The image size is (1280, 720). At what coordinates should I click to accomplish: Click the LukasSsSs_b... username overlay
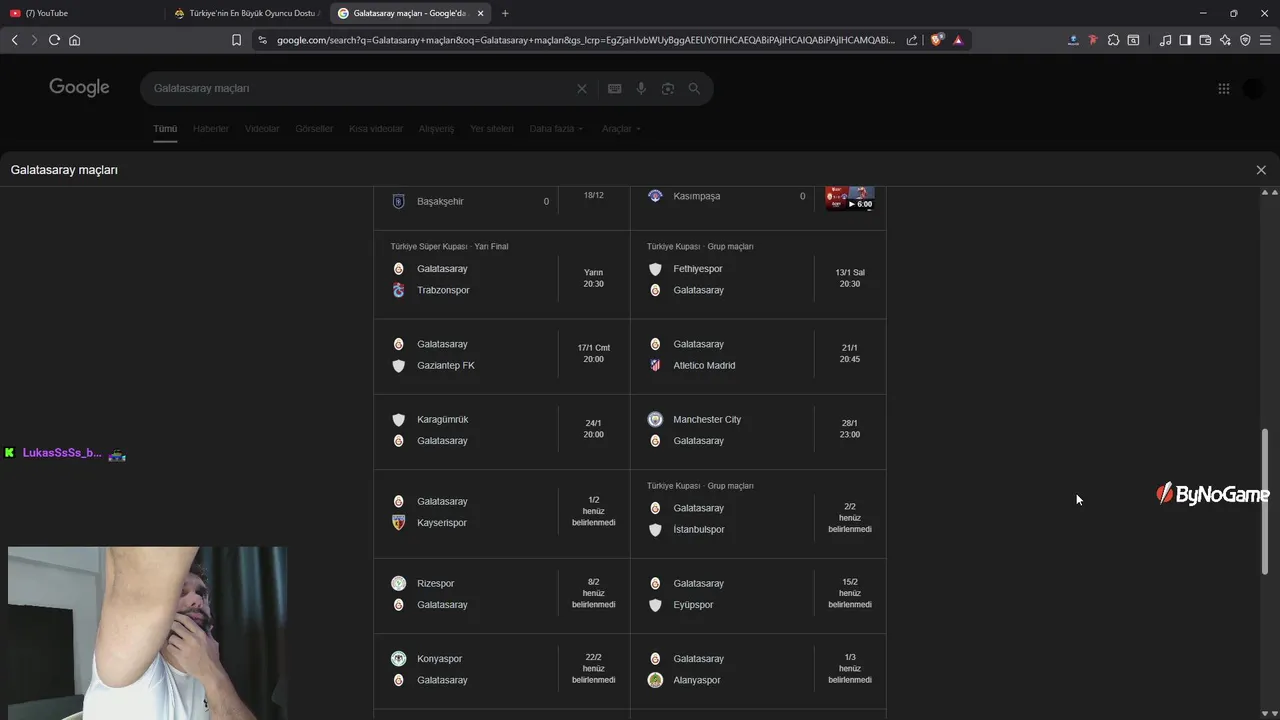(x=62, y=453)
